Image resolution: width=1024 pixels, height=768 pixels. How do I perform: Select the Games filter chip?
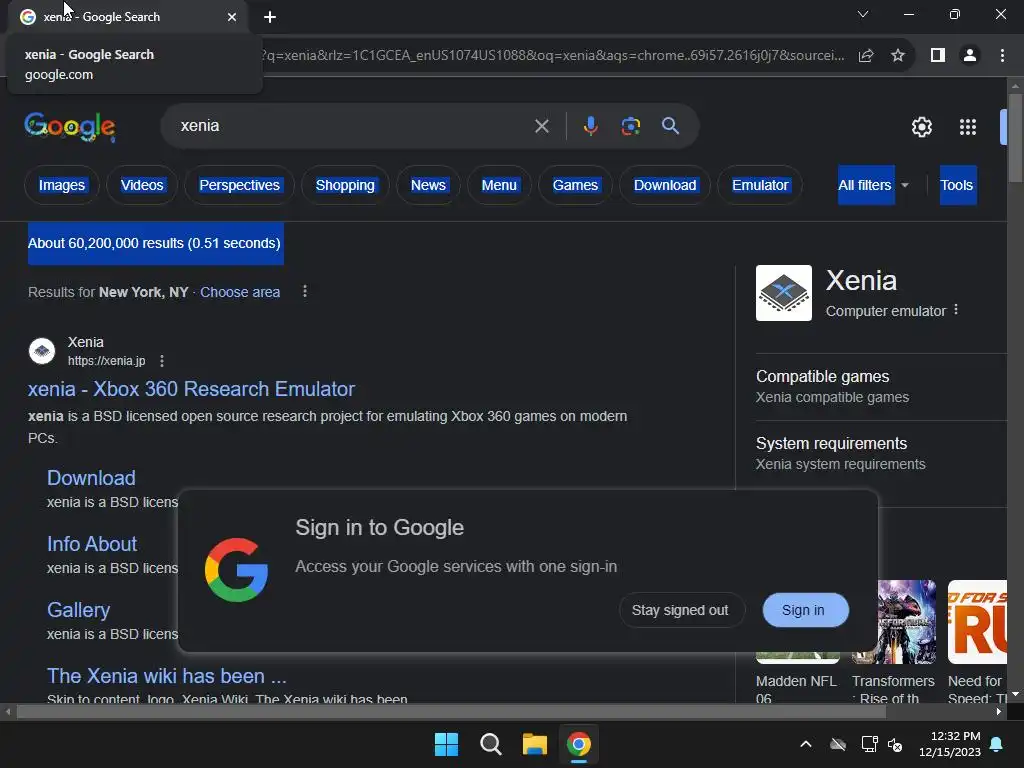575,185
